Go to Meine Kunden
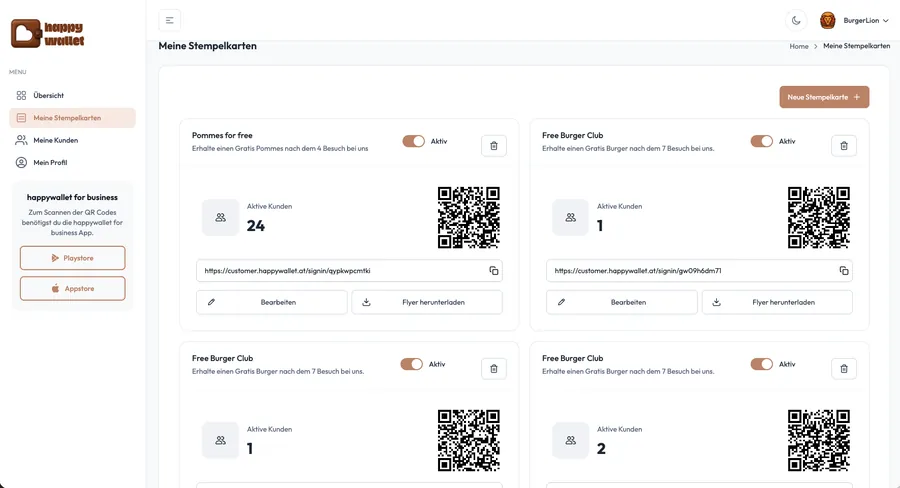 coord(72,140)
